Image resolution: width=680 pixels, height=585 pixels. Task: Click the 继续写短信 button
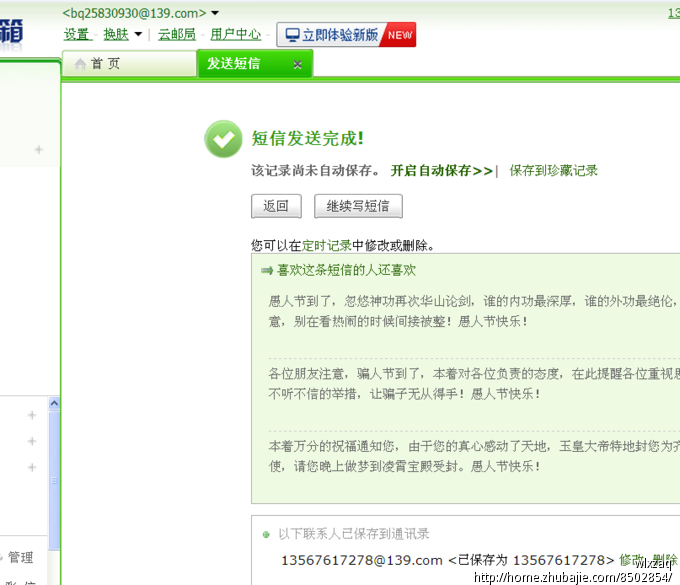click(x=358, y=206)
